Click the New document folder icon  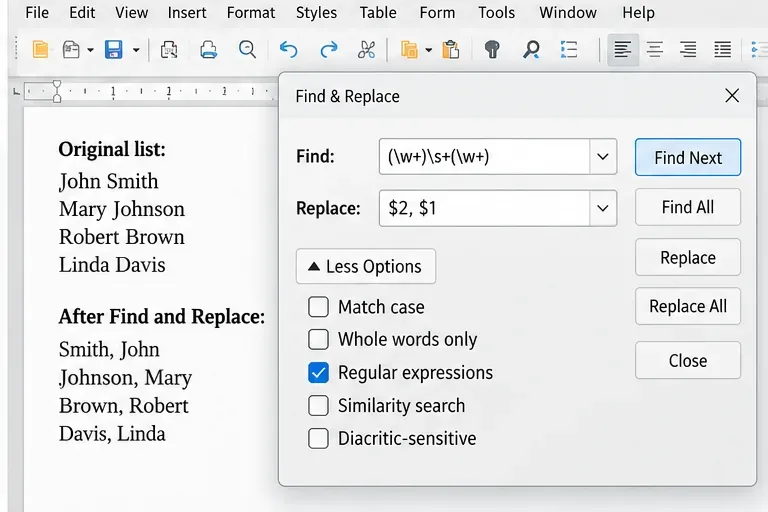[x=40, y=50]
